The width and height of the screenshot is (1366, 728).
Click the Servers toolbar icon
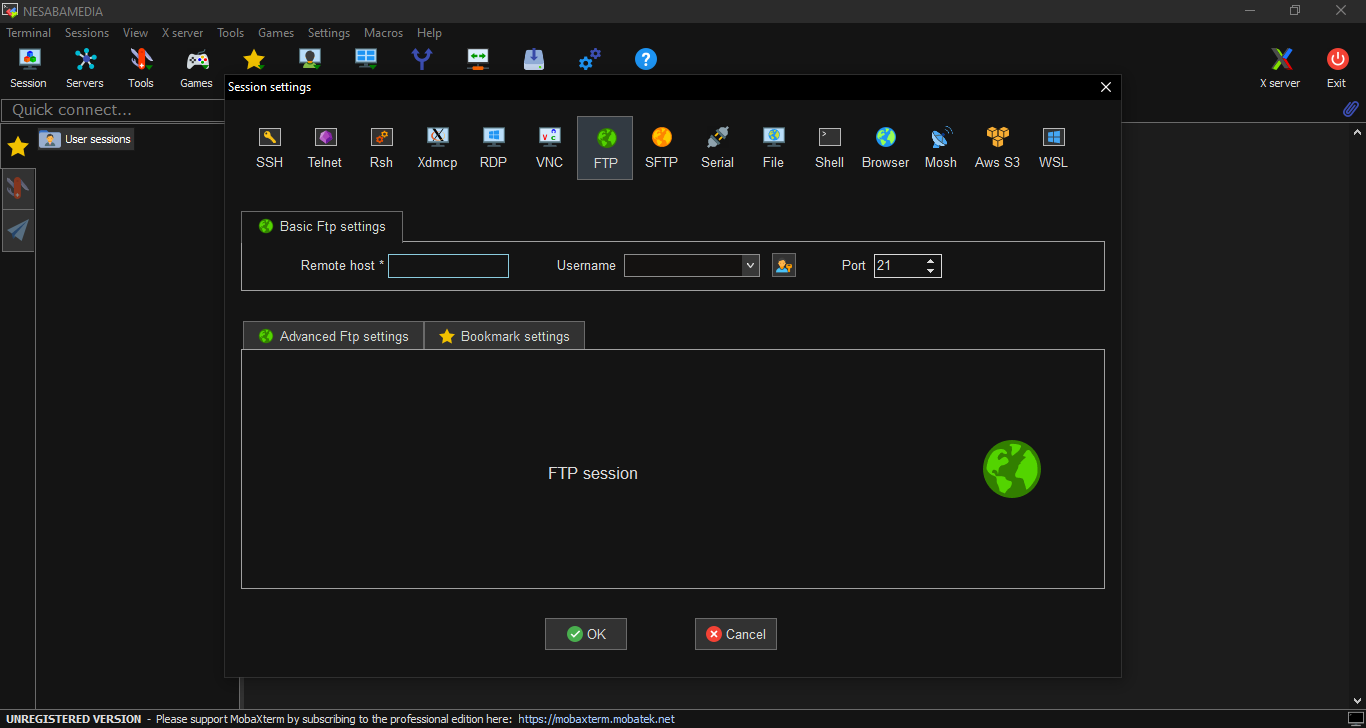point(85,68)
